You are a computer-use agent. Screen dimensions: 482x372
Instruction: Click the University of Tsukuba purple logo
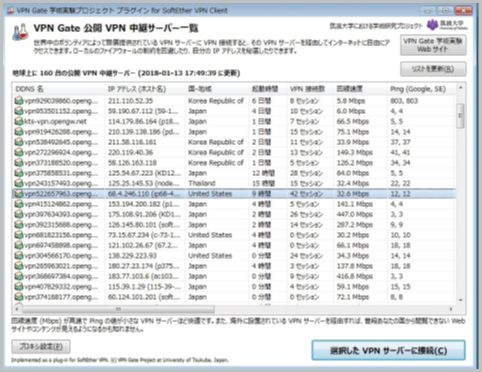click(432, 25)
